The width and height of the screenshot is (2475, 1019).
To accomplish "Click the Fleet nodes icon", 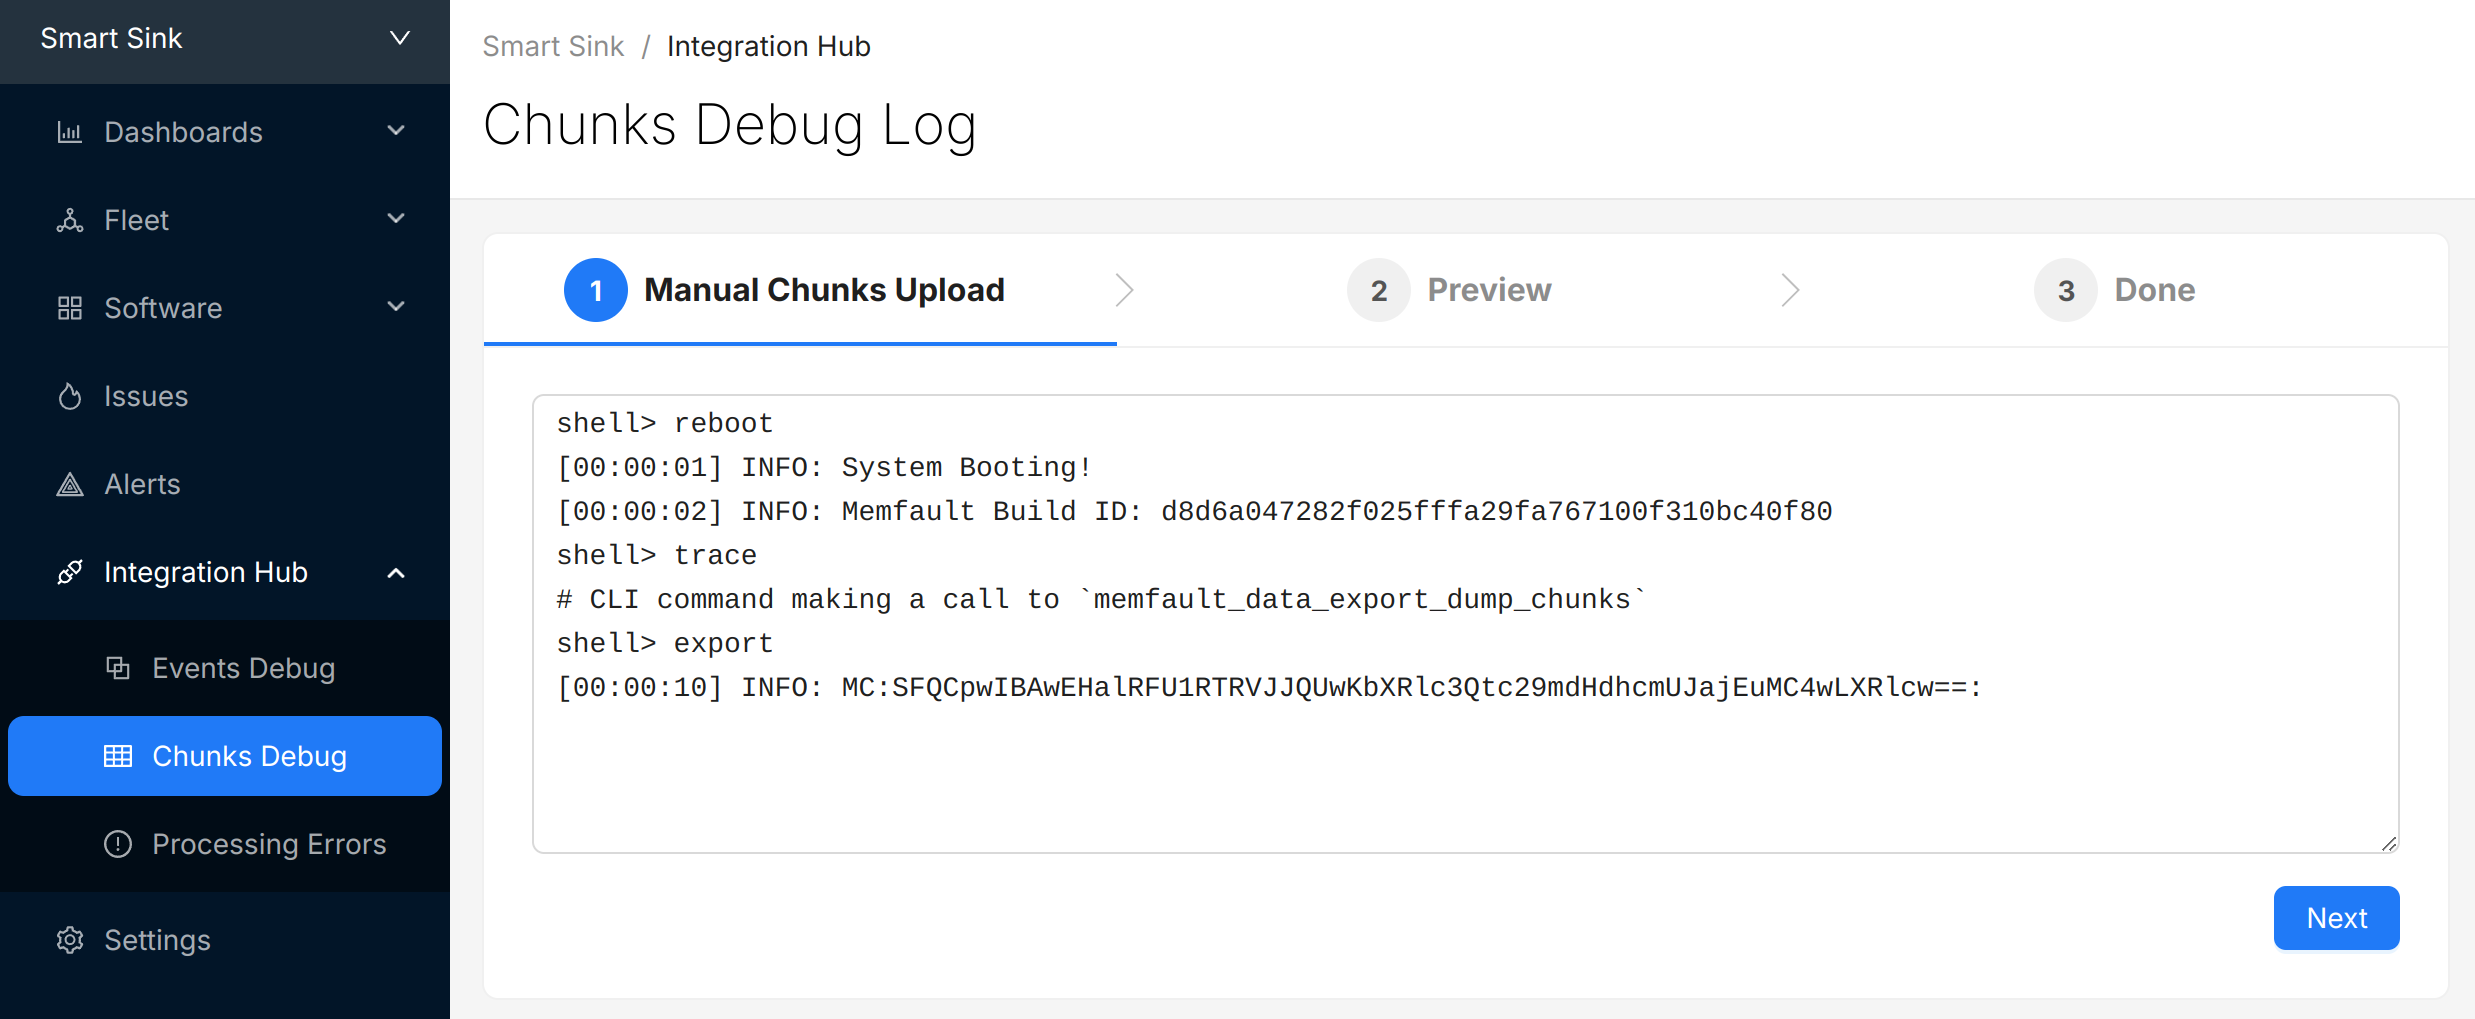I will click(x=69, y=220).
